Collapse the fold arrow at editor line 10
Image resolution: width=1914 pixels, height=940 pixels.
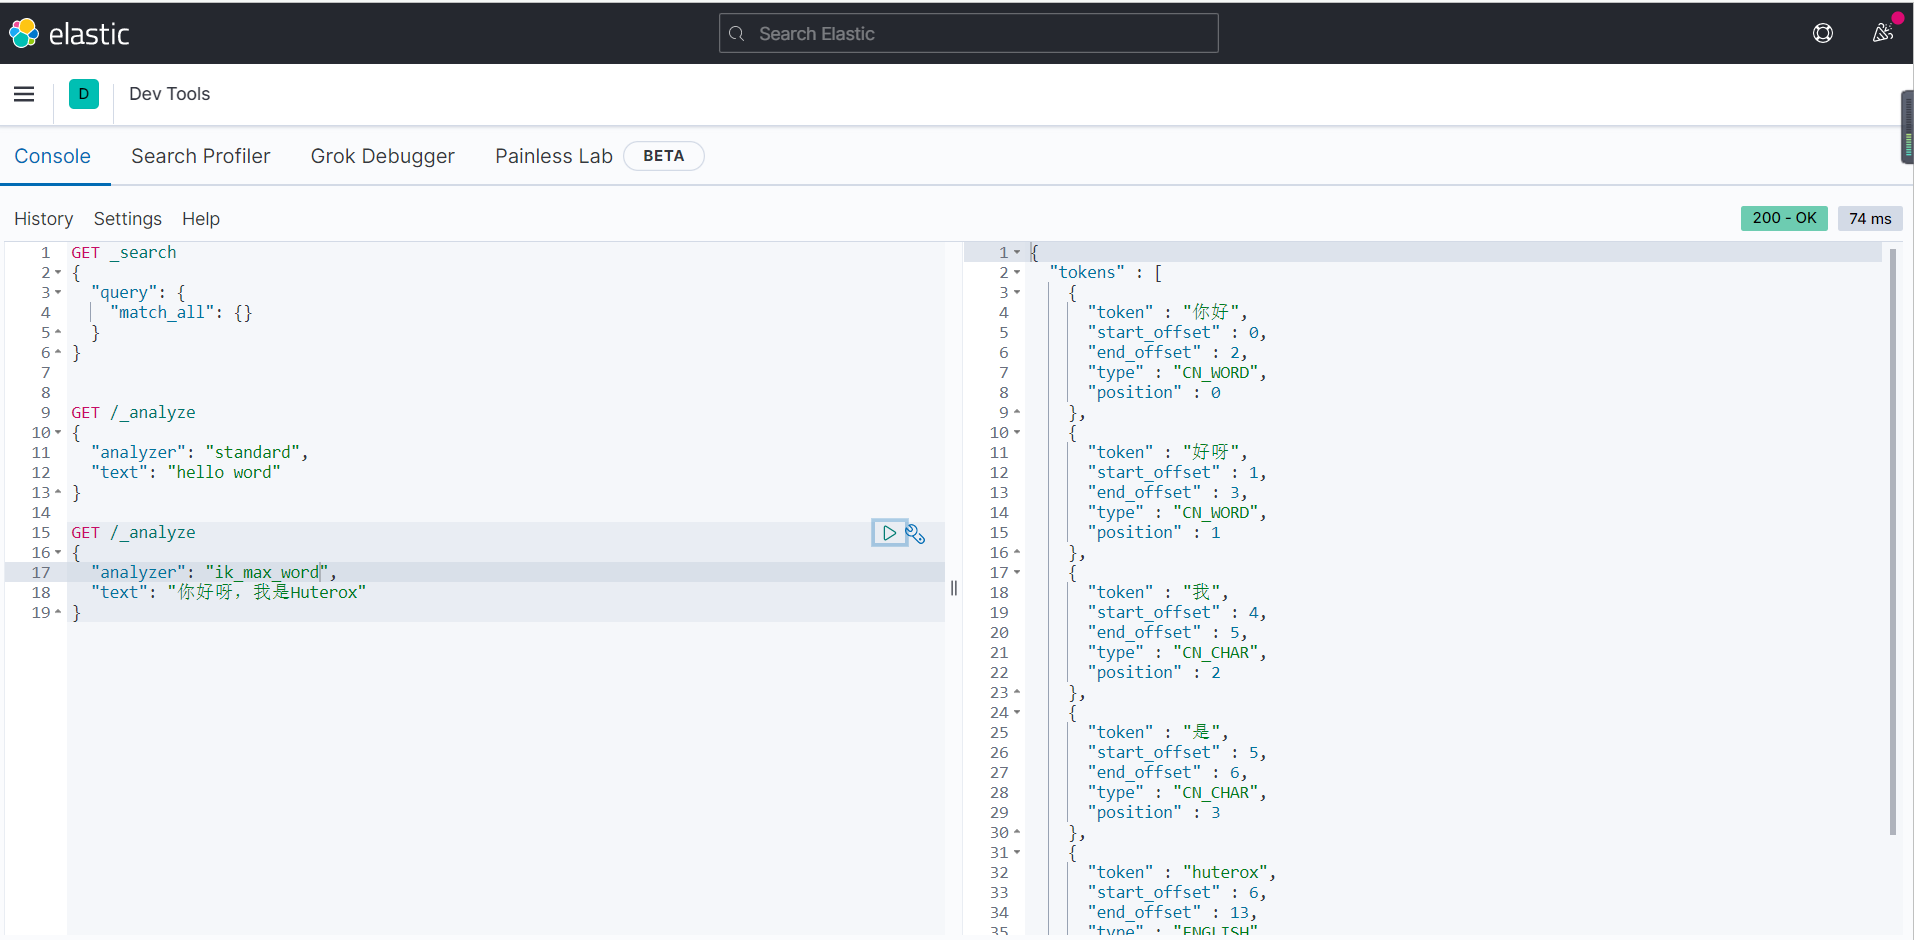point(58,433)
